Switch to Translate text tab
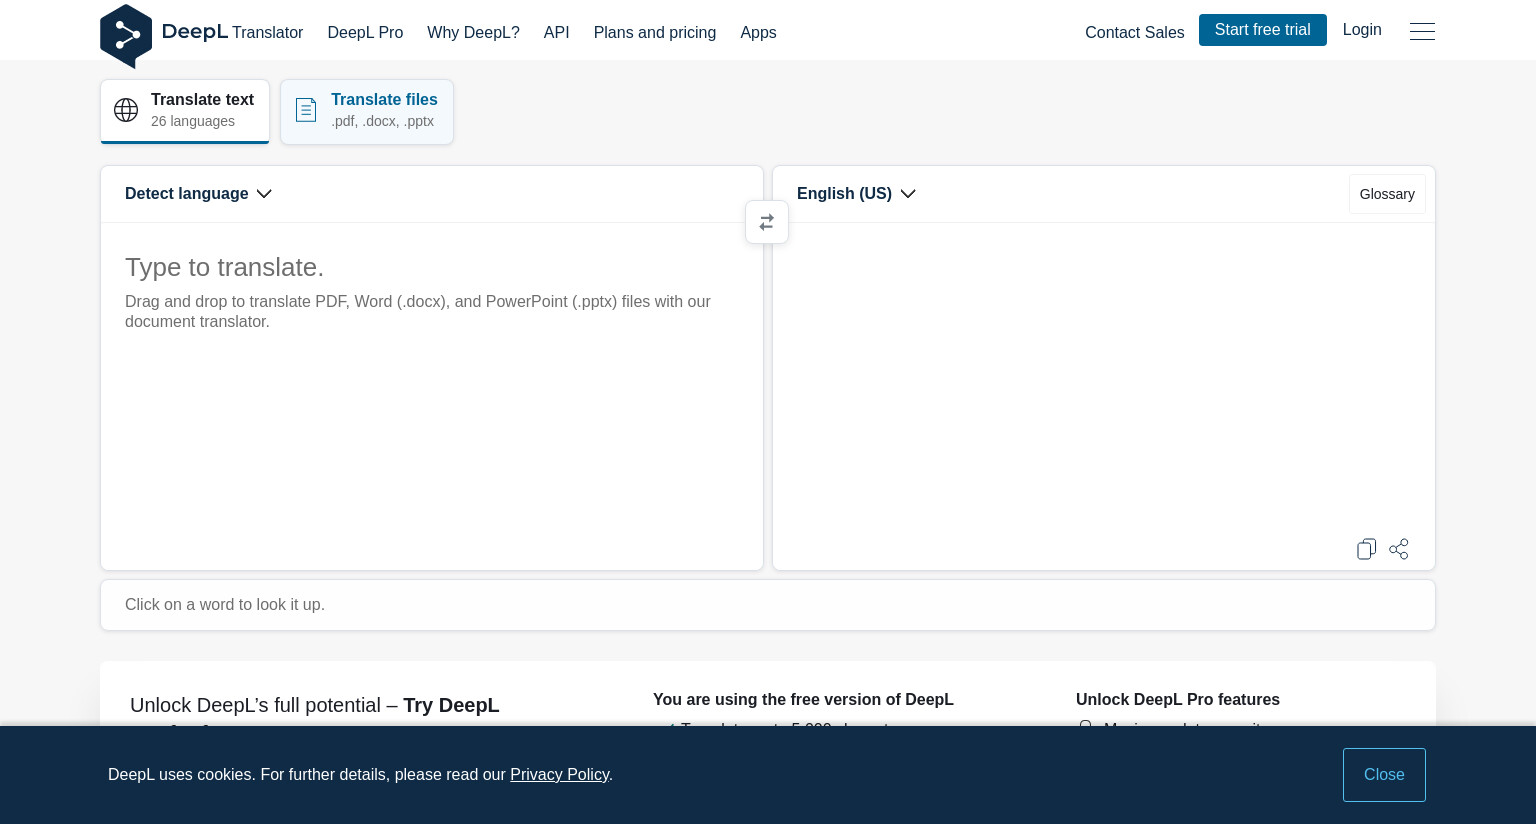Viewport: 1536px width, 824px height. click(185, 111)
